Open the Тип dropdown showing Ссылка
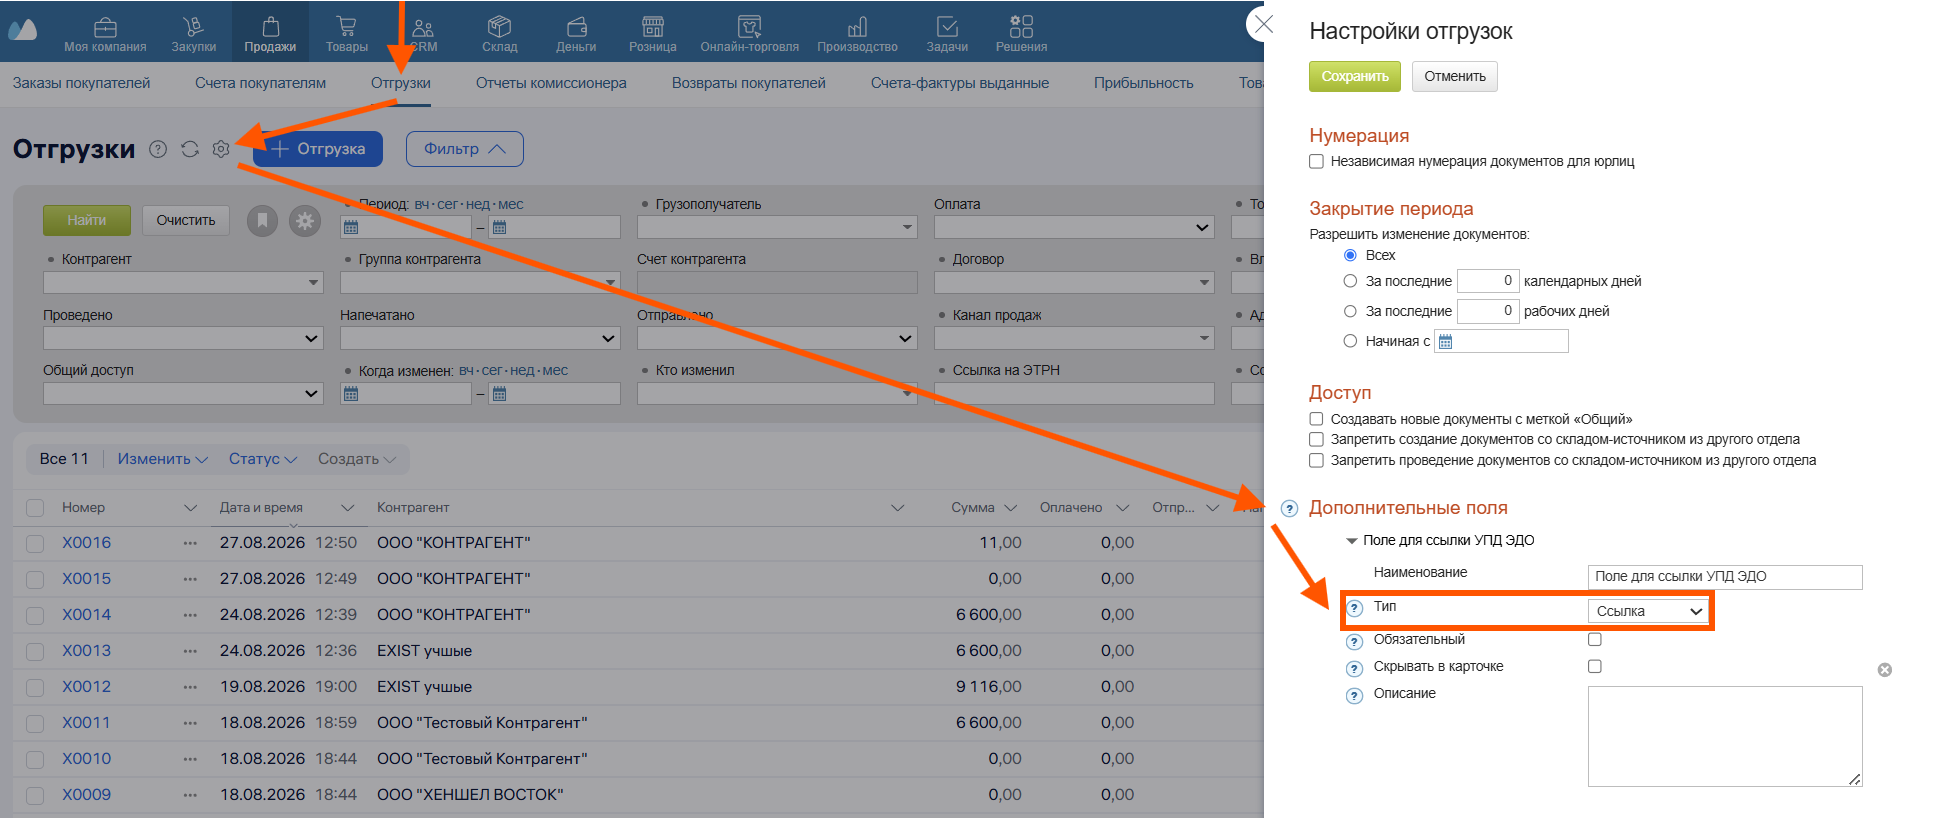 coord(1649,611)
